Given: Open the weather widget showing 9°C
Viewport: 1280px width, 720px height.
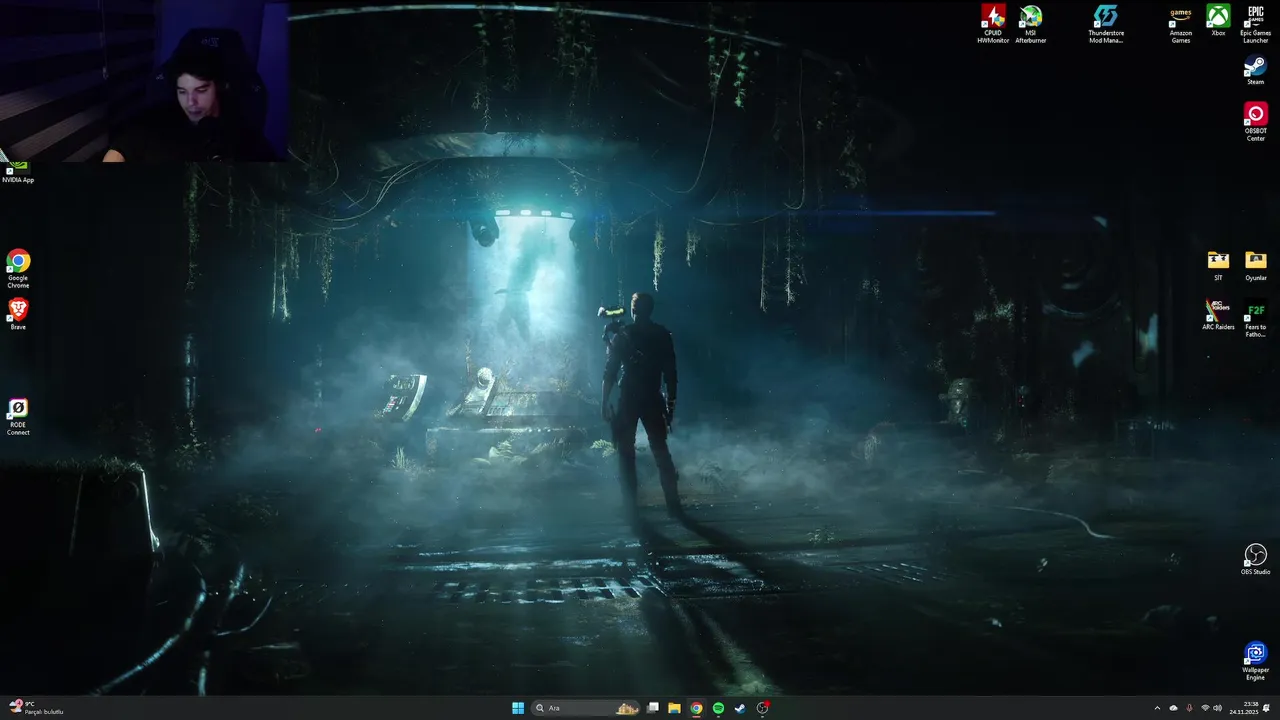Looking at the screenshot, I should (x=36, y=708).
